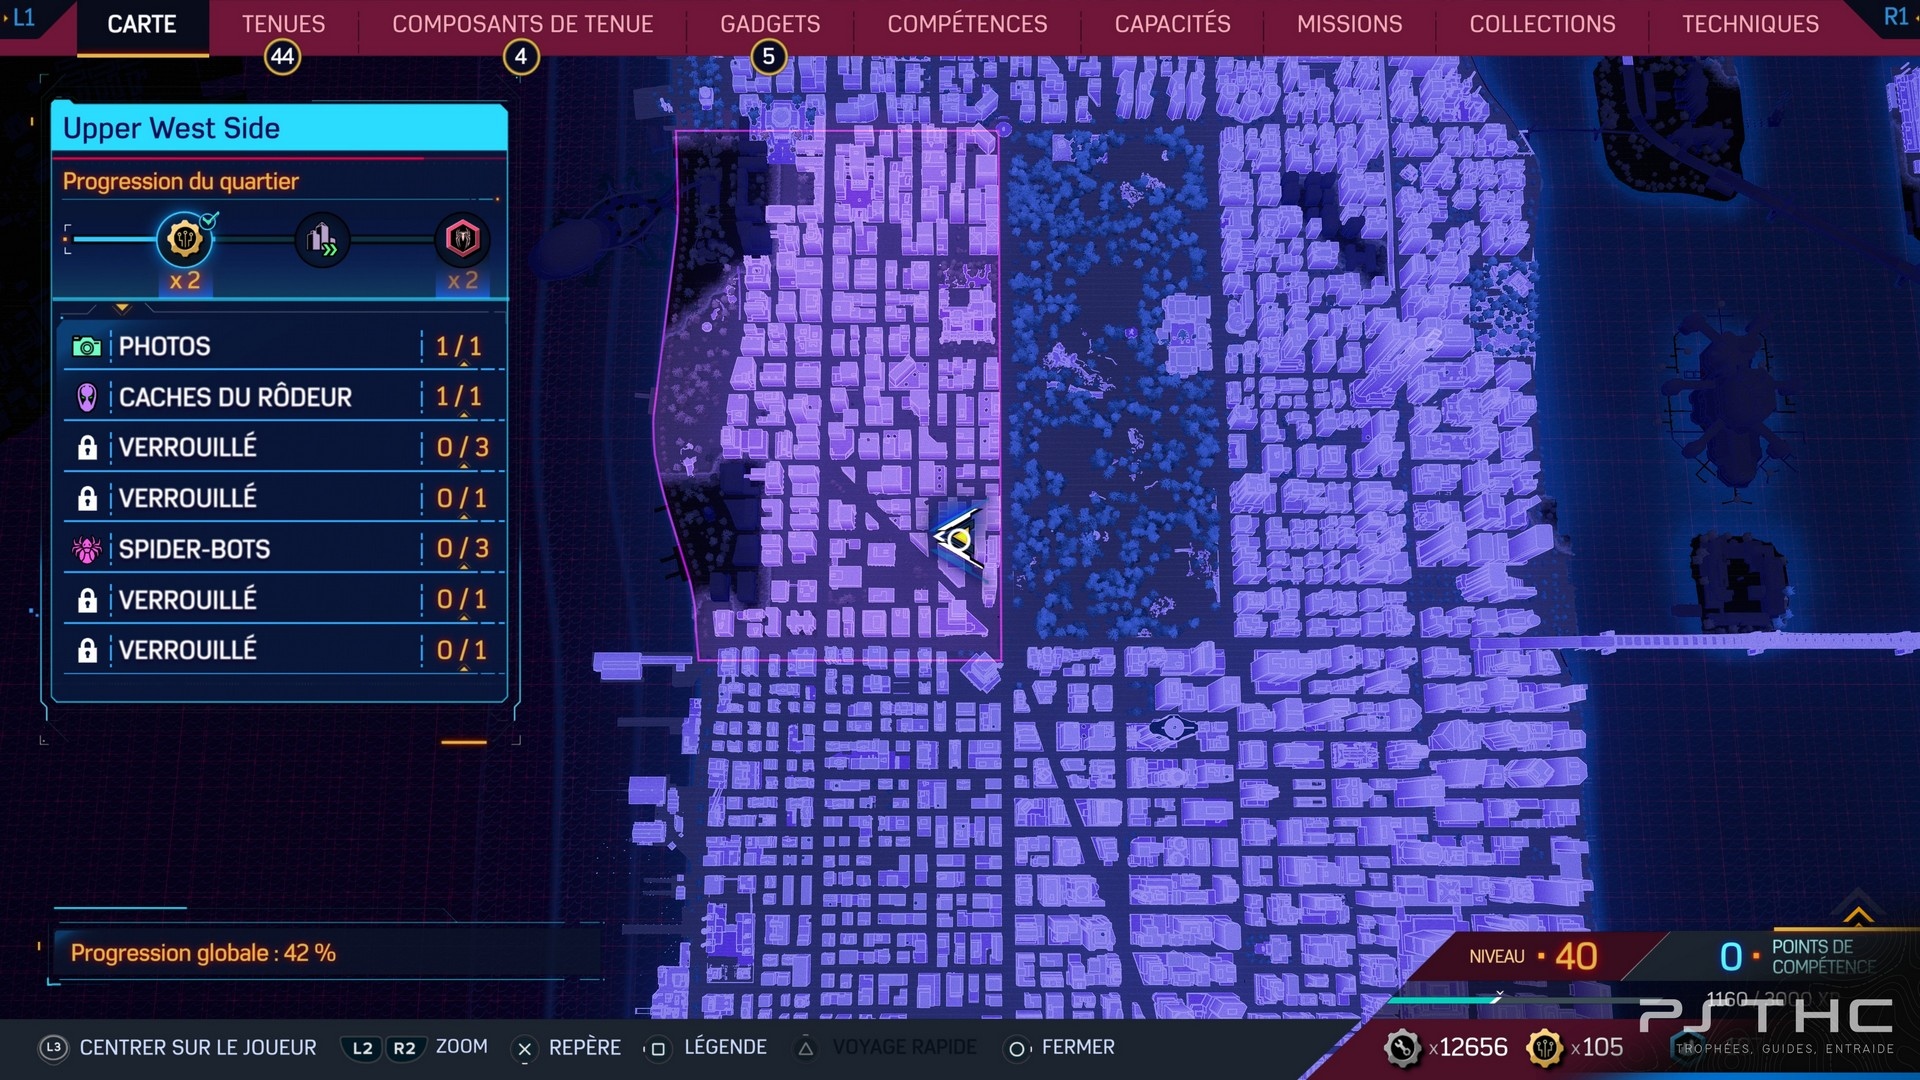Image resolution: width=1920 pixels, height=1080 pixels.
Task: Select REPÈRE to place a waypoint
Action: point(585,1047)
